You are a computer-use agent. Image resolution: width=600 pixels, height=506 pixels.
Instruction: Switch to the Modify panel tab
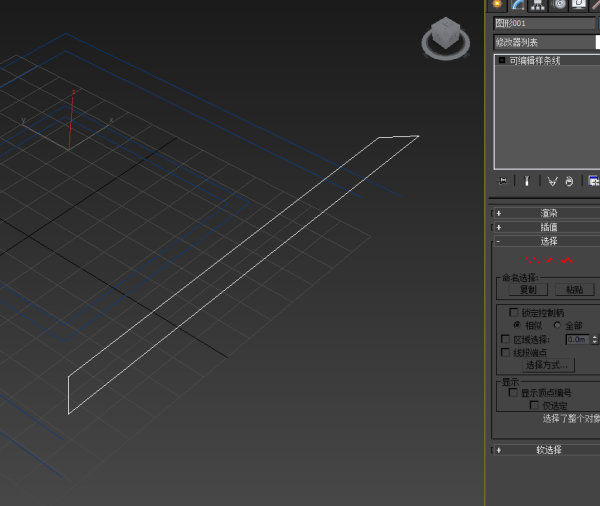point(518,5)
